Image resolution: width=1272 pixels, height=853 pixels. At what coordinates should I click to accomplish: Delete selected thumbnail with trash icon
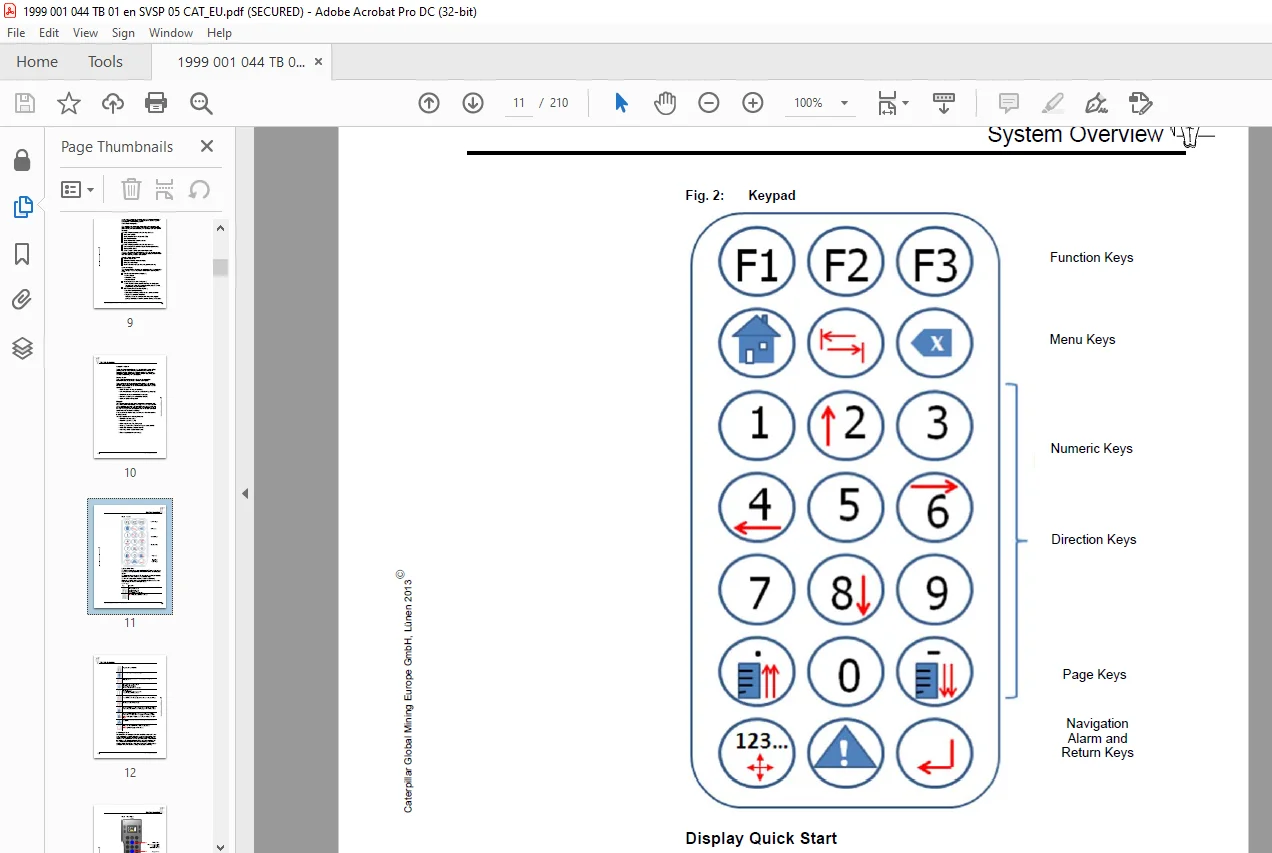131,189
